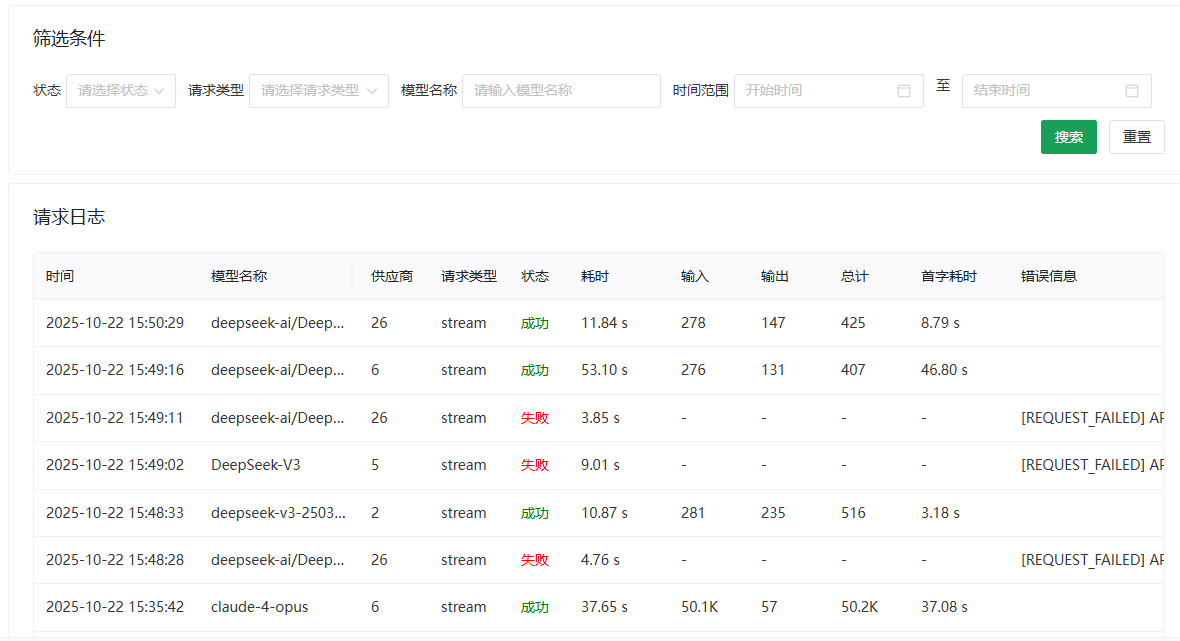This screenshot has height=641, width=1180.
Task: Open the request type dropdown
Action: [x=318, y=91]
